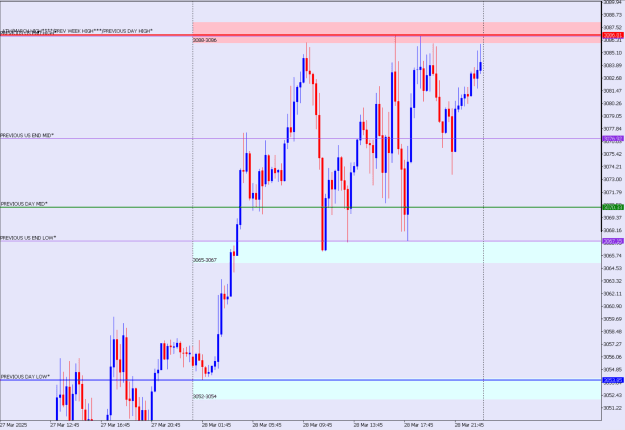Click the 3077.84 price axis value
This screenshot has height=430, width=625.
(x=613, y=129)
